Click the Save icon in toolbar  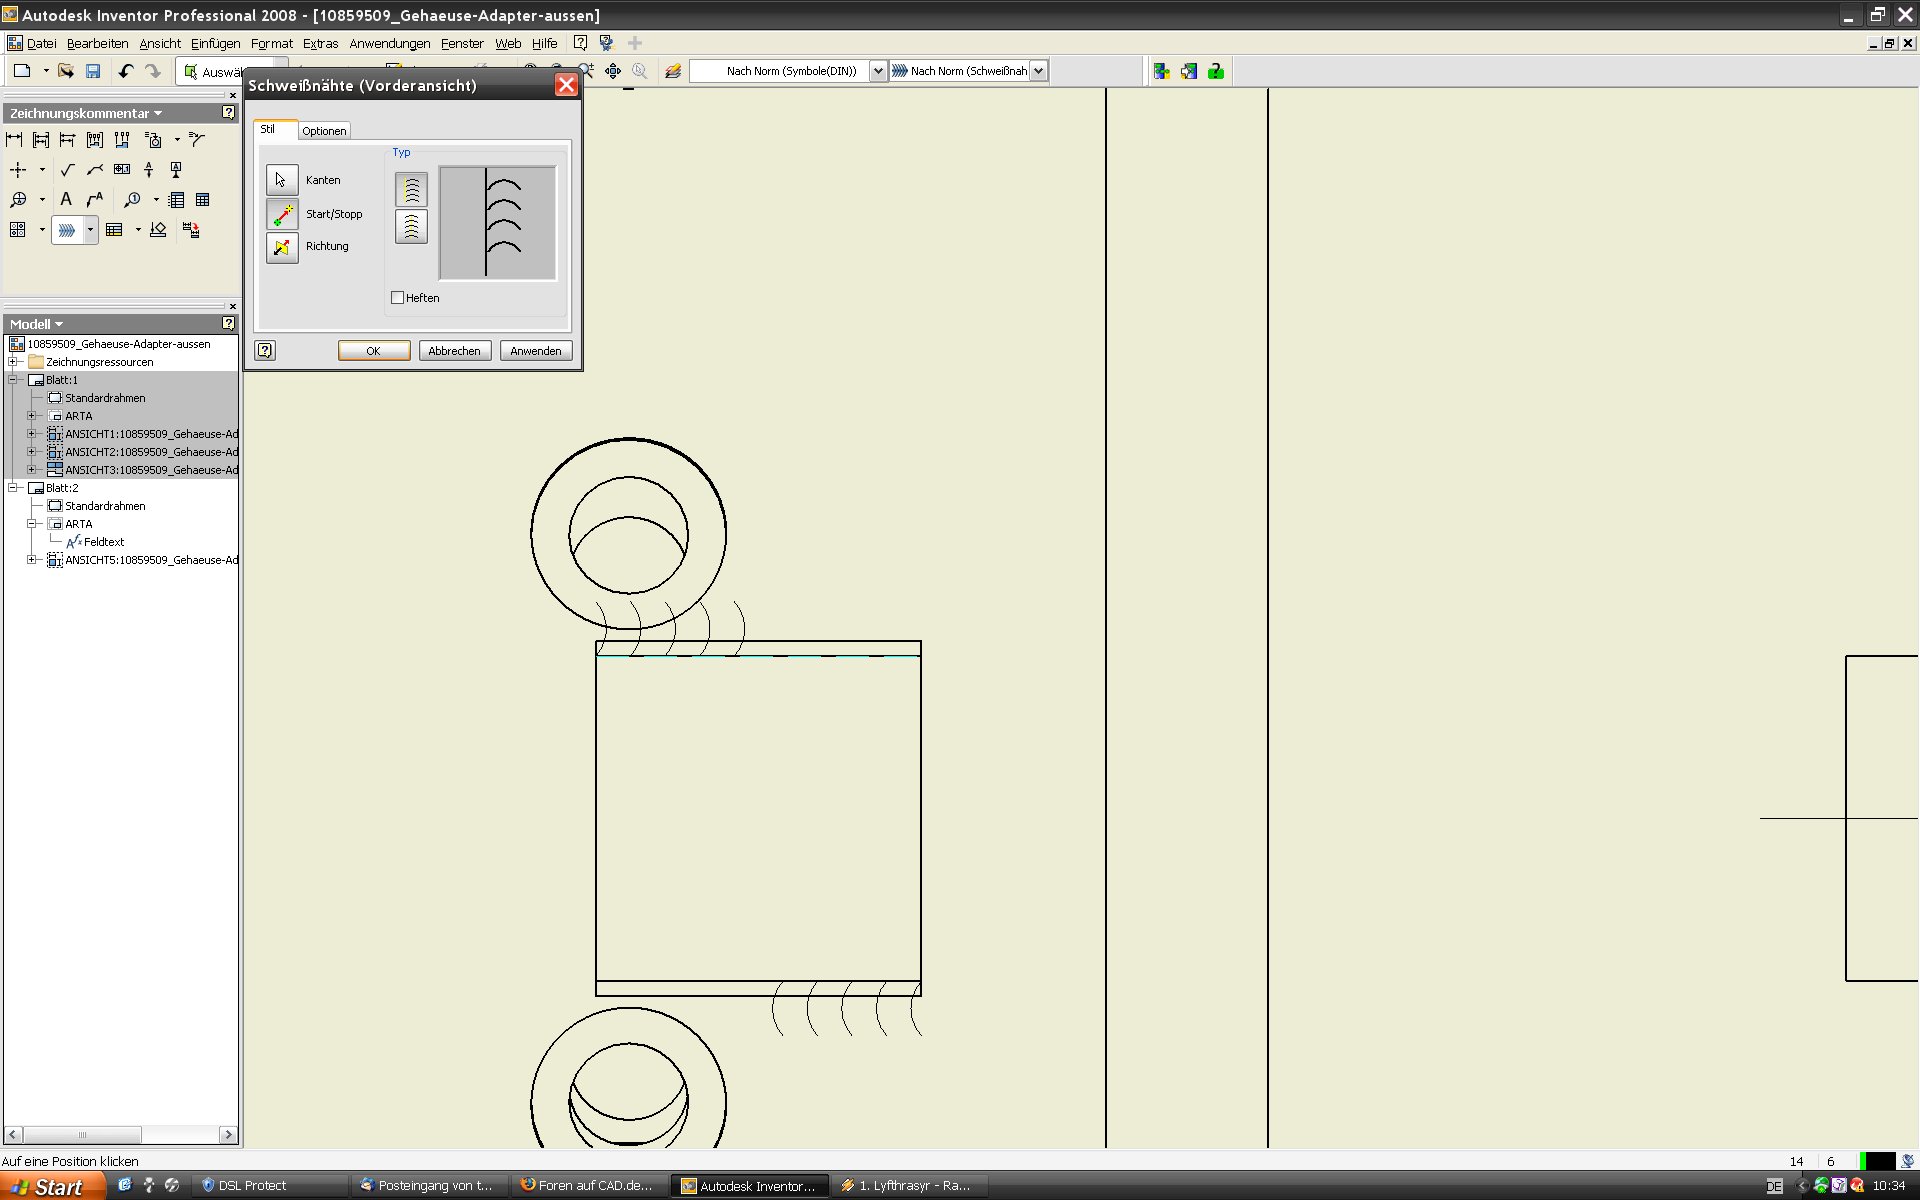(93, 71)
